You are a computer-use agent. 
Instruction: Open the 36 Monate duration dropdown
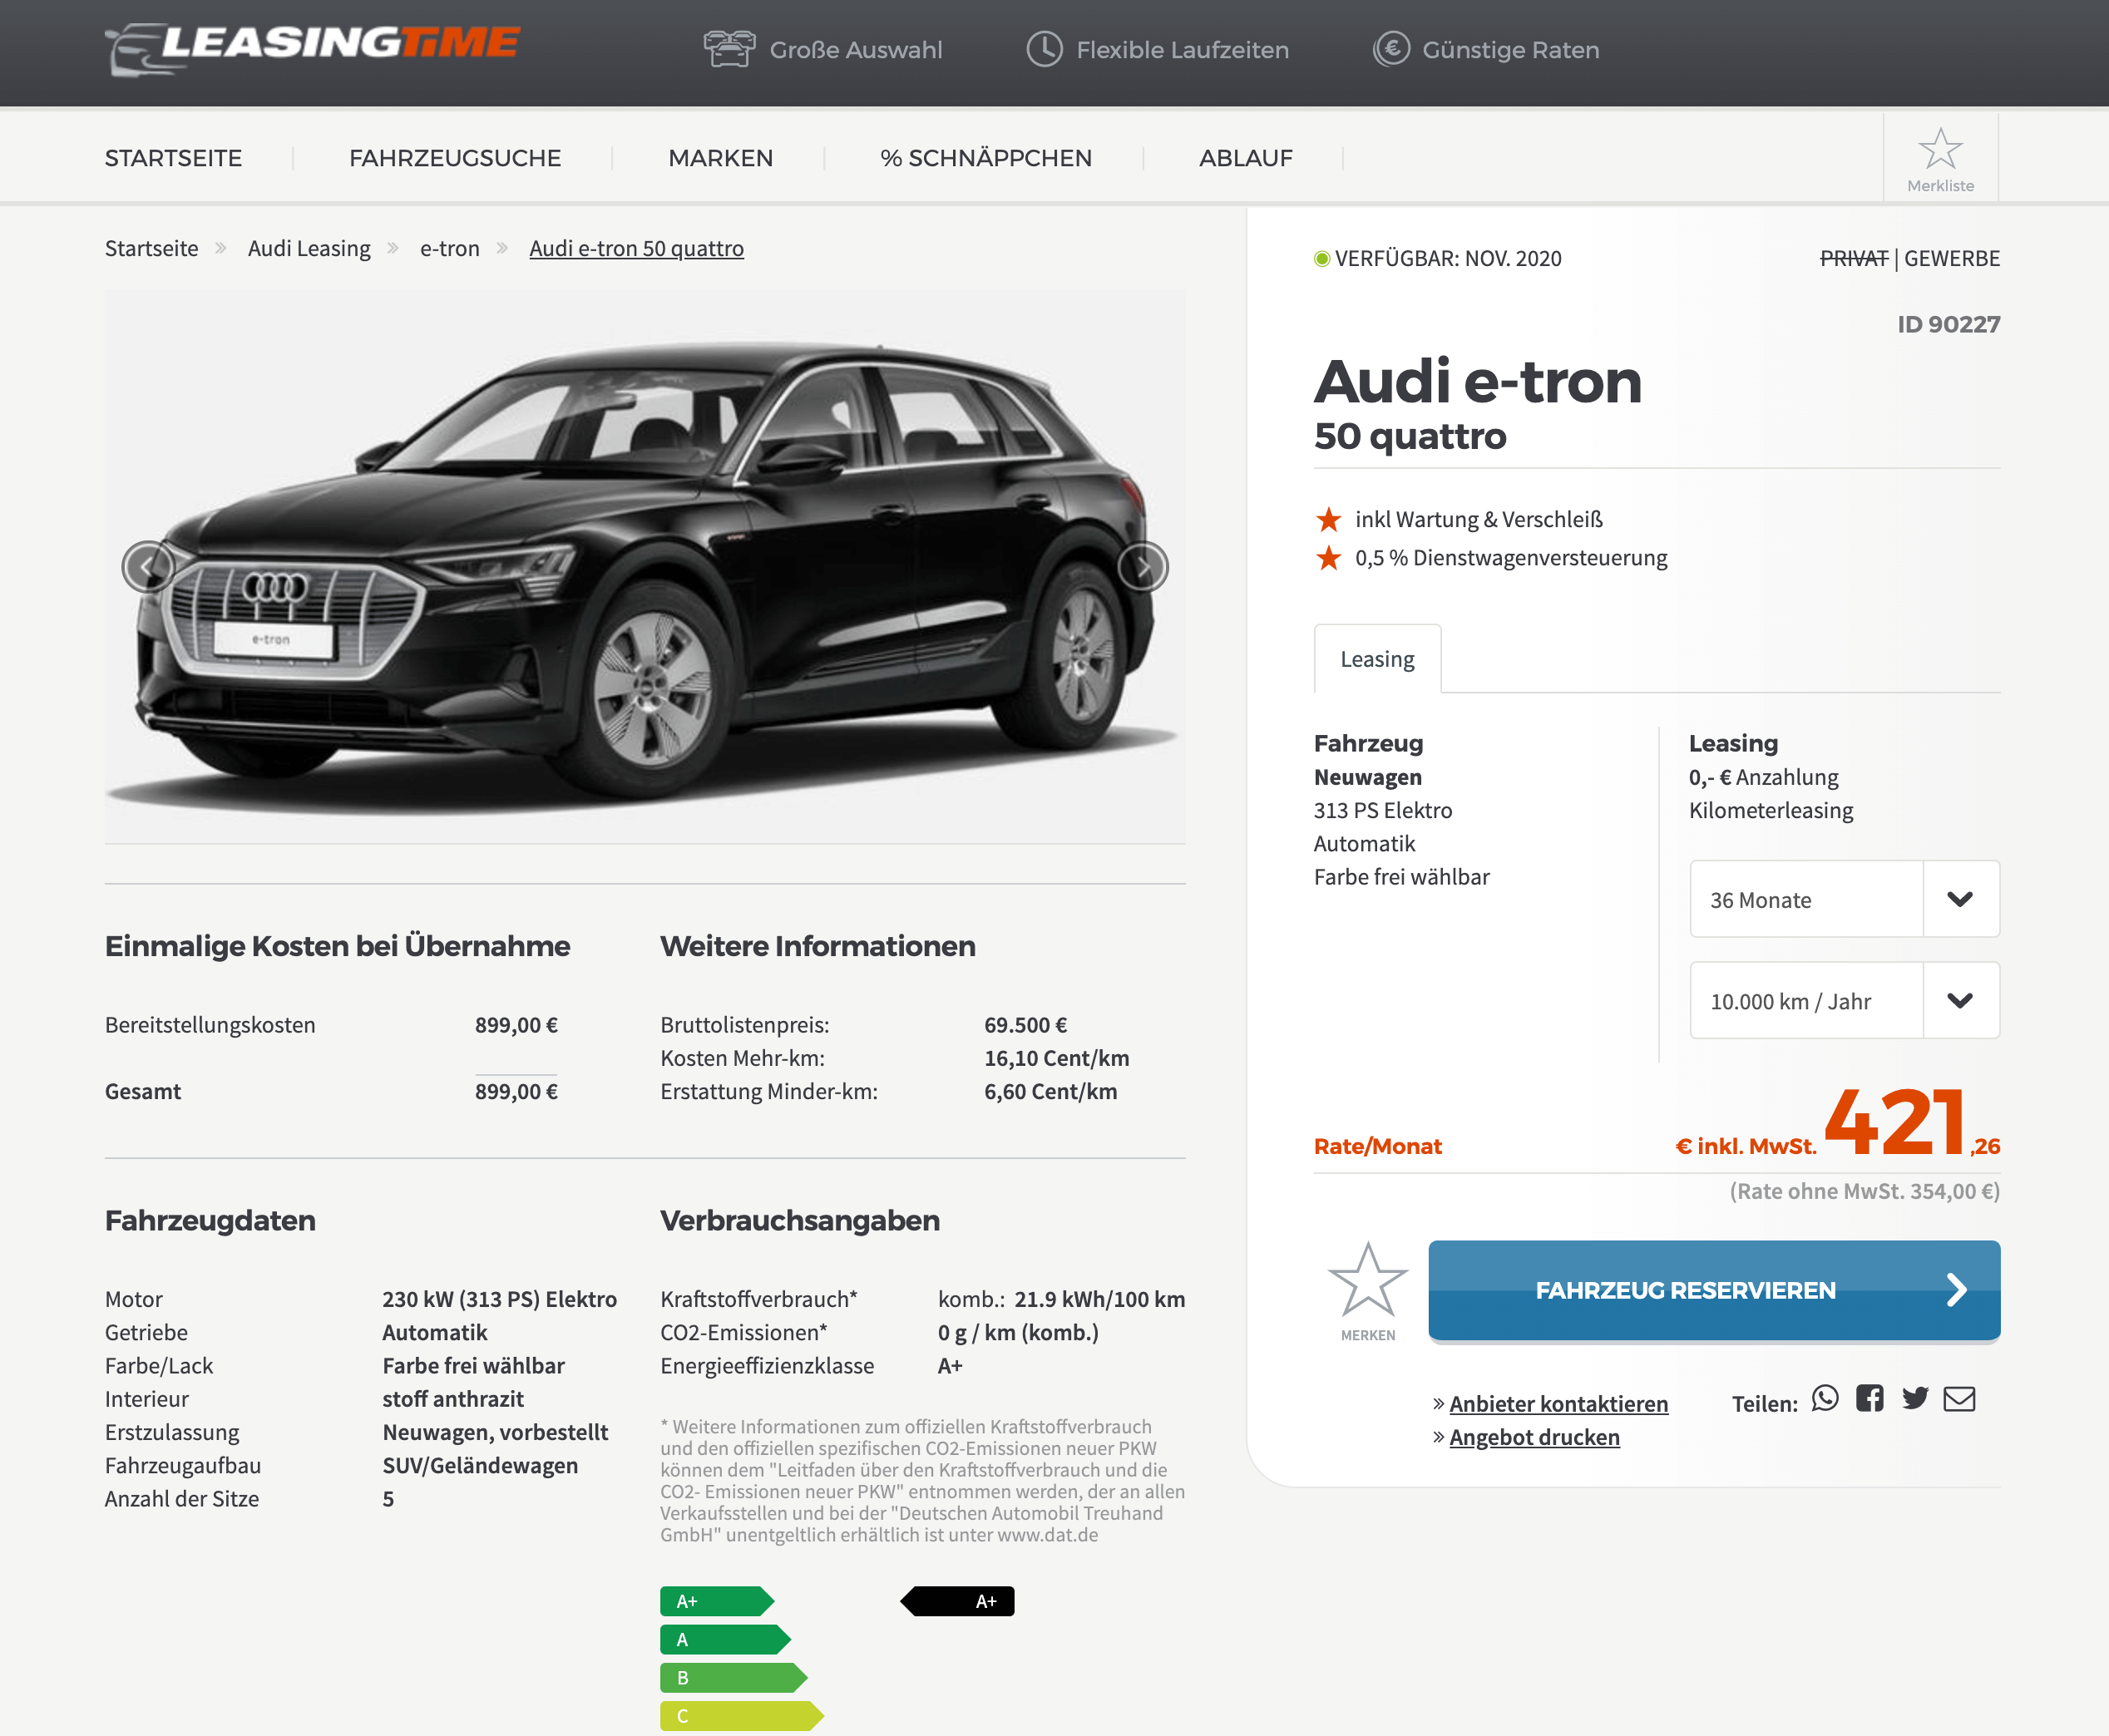pyautogui.click(x=1844, y=899)
